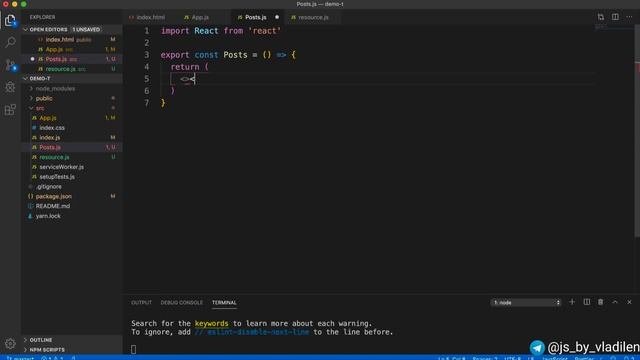Image resolution: width=640 pixels, height=360 pixels.
Task: Open the Run and Debug view
Action: pos(10,87)
